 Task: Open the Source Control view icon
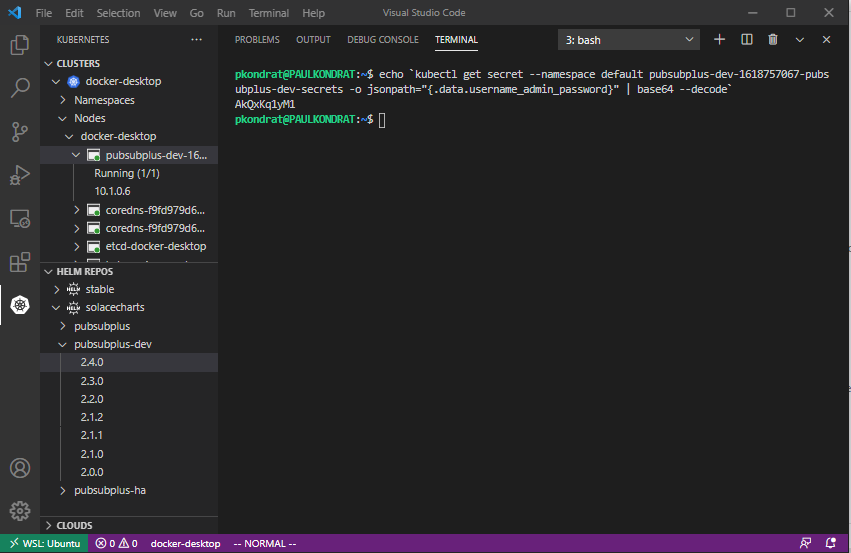[x=19, y=131]
